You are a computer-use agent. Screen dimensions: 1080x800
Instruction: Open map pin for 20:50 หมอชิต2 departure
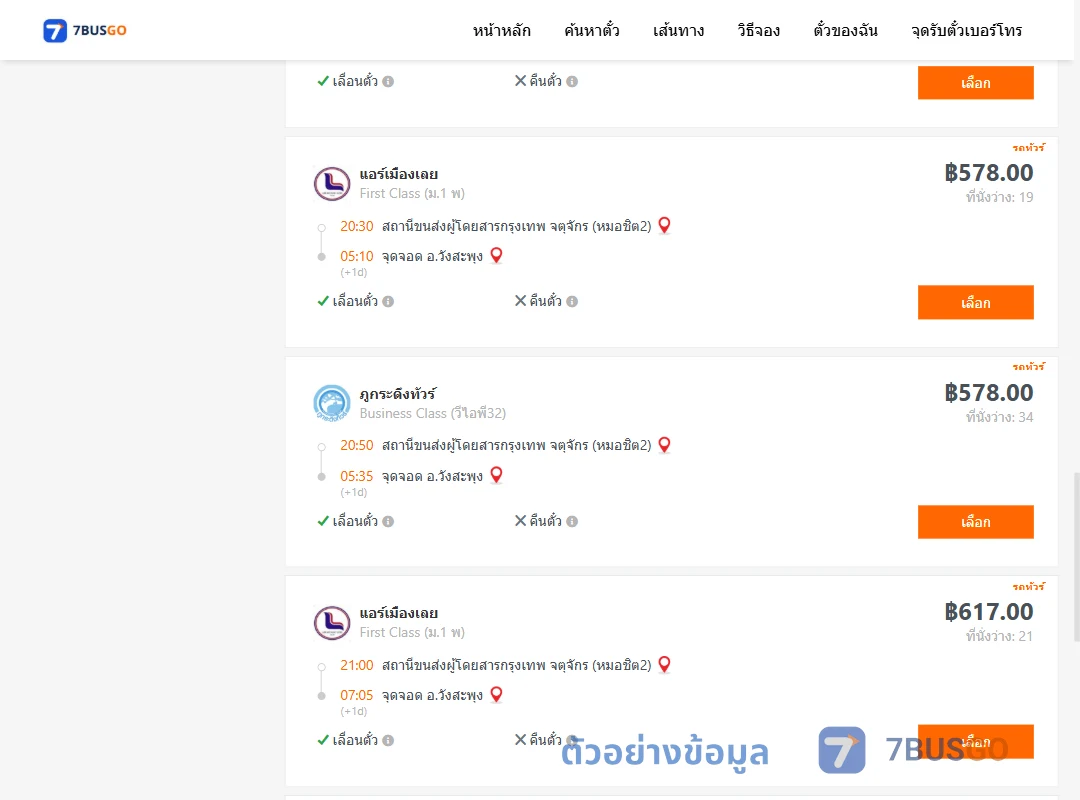click(x=665, y=445)
